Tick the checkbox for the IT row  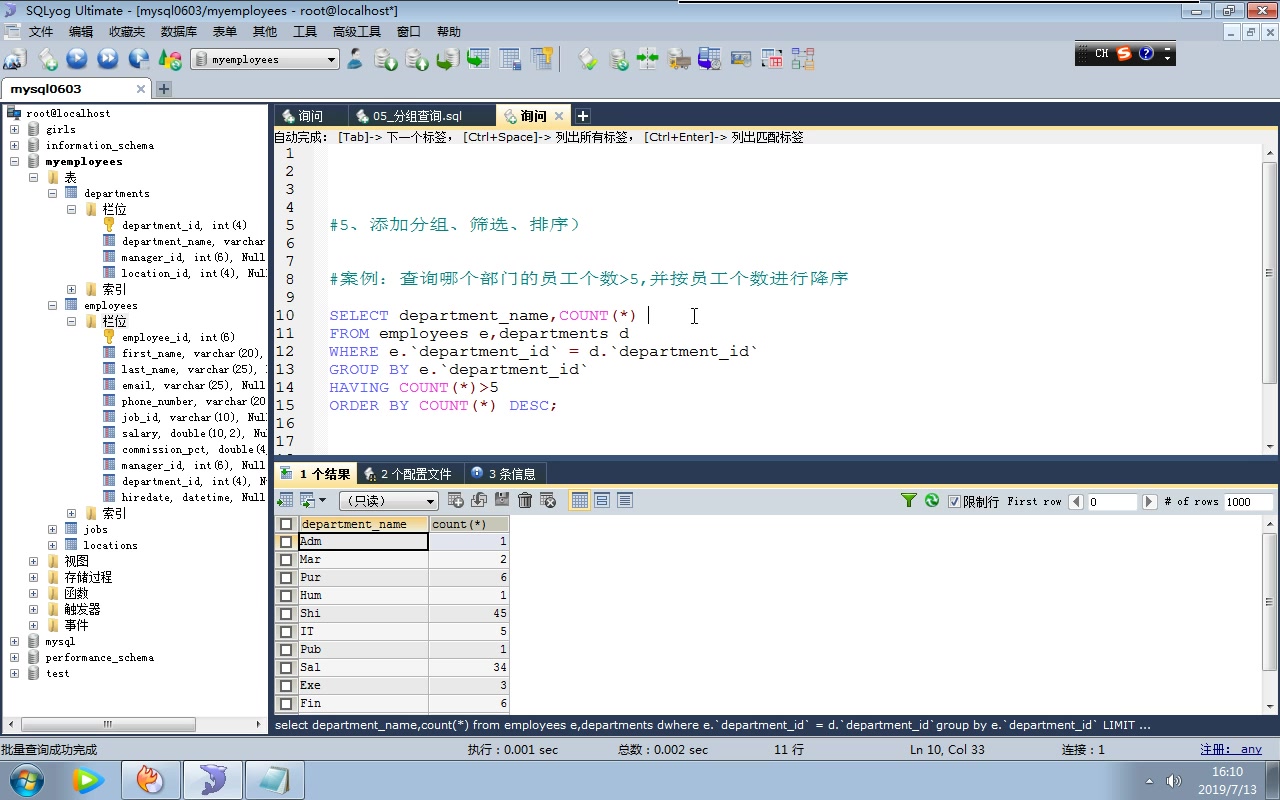[x=286, y=631]
